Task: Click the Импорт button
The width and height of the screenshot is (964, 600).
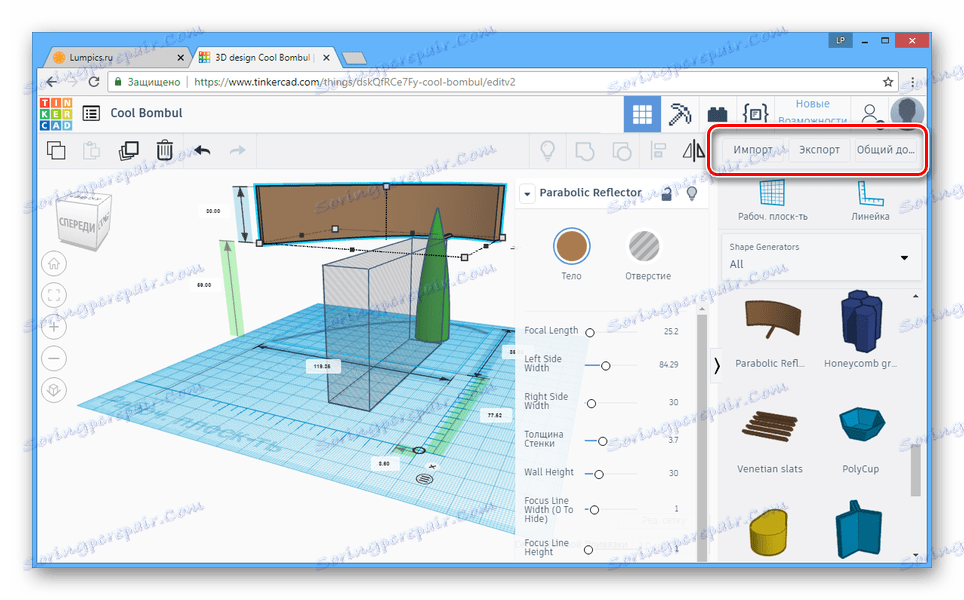Action: coord(753,150)
